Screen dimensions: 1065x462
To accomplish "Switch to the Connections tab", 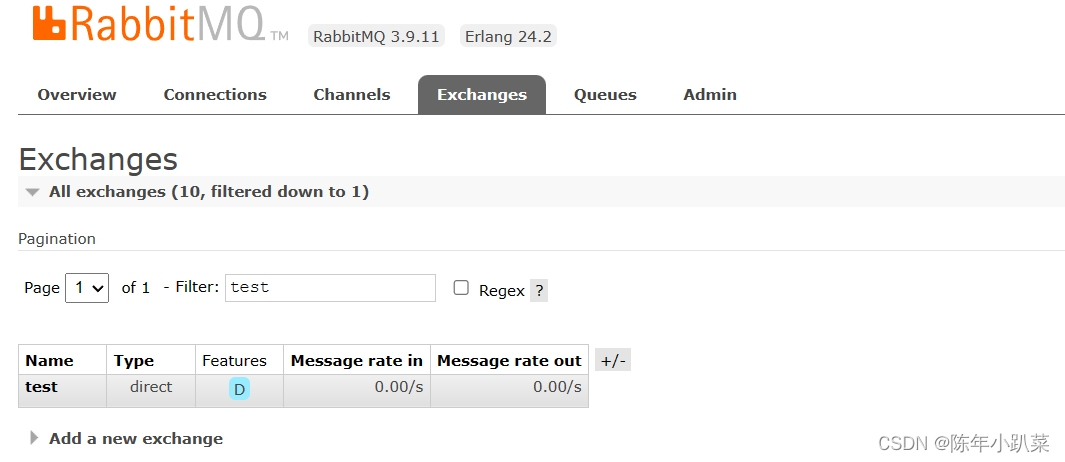I will coord(215,94).
